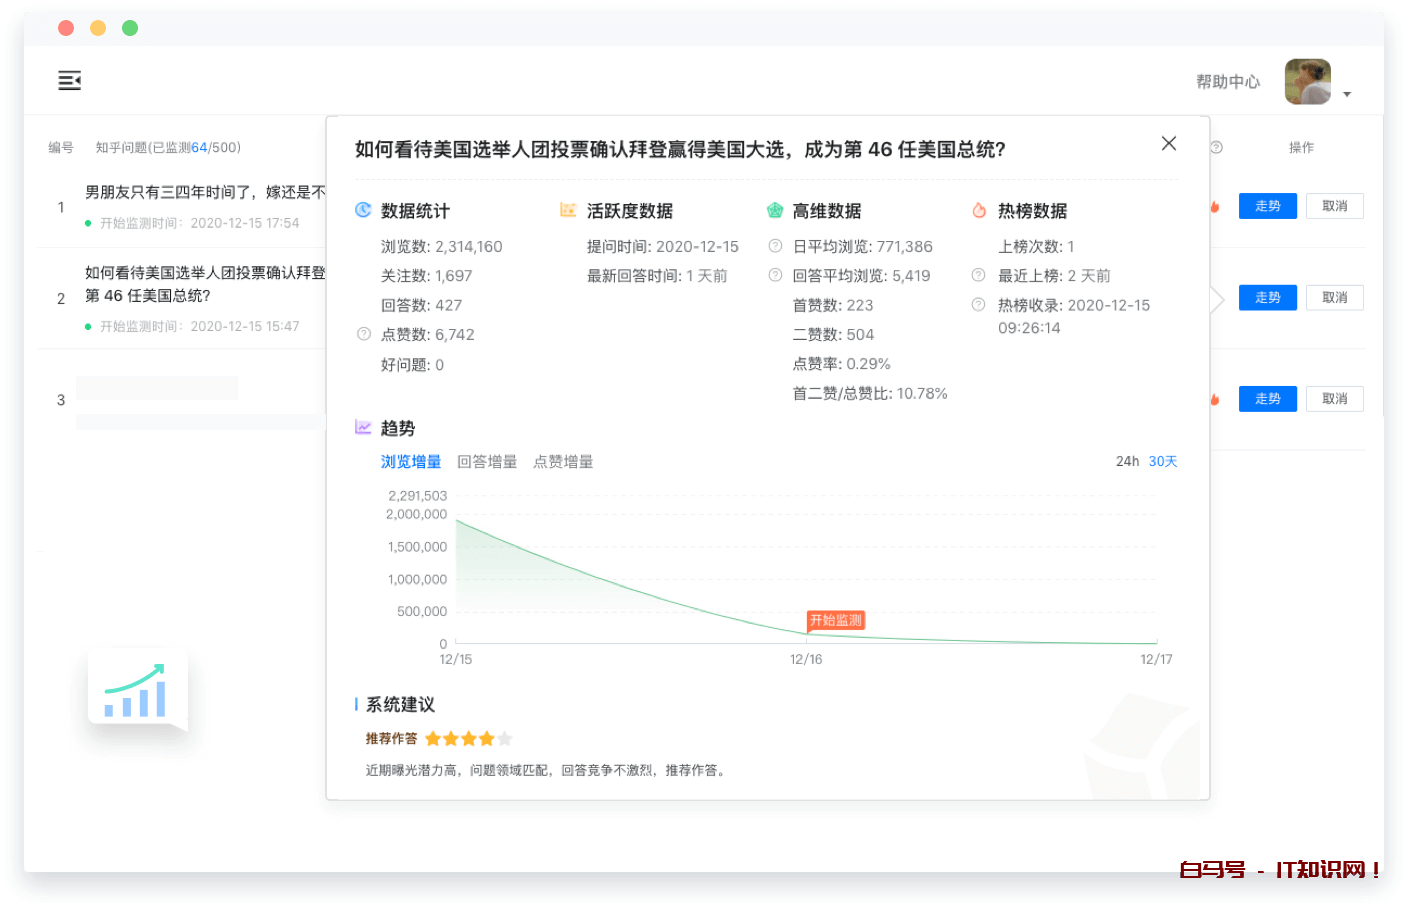Click the 开始监测 marker on the chart
This screenshot has width=1408, height=908.
[835, 621]
